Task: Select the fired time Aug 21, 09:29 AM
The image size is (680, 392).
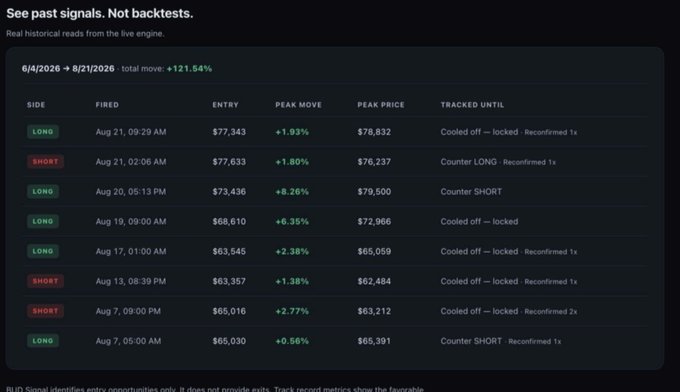Action: [131, 132]
